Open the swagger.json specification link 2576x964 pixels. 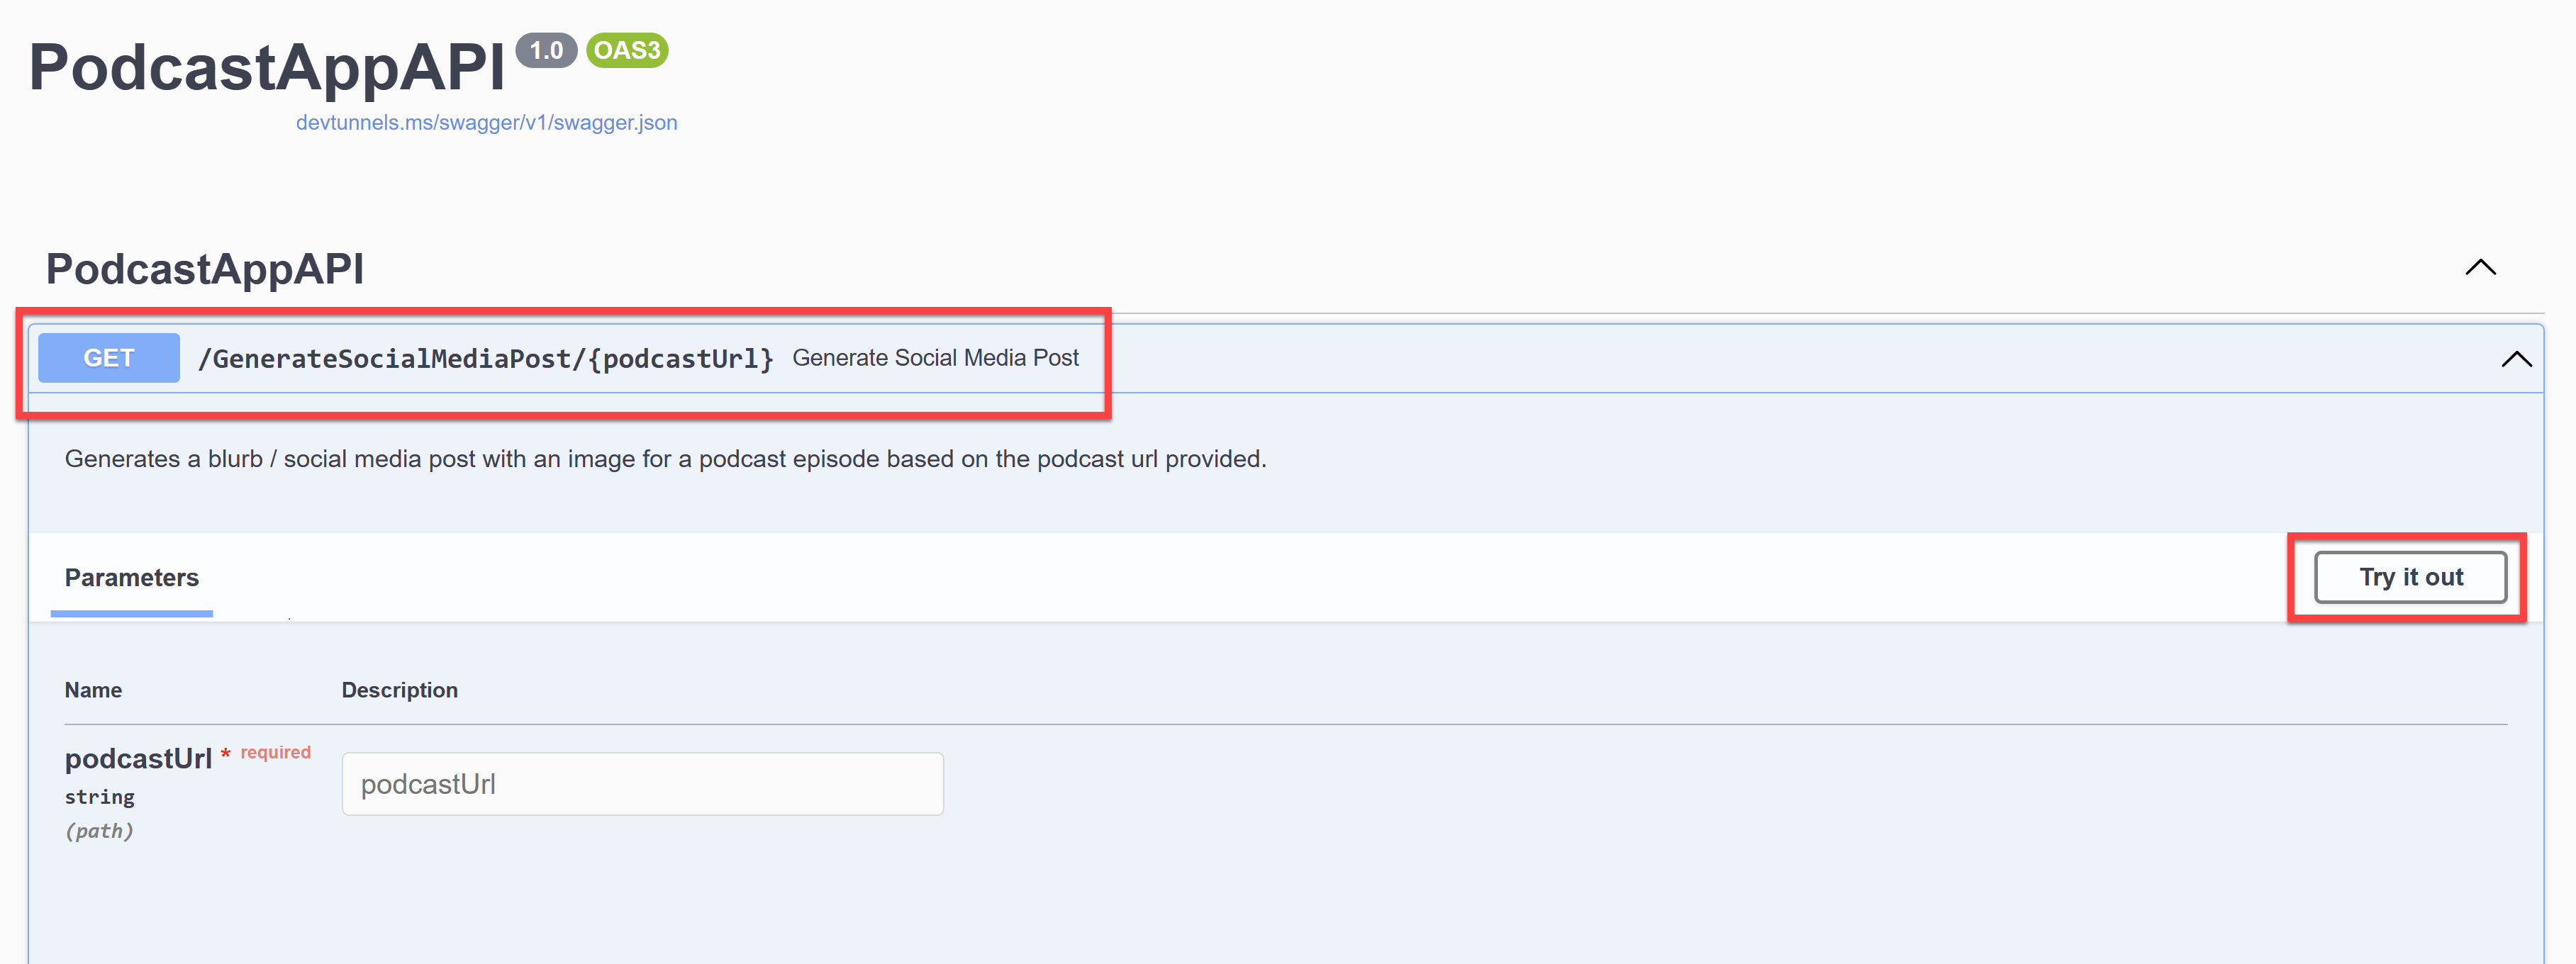(487, 122)
